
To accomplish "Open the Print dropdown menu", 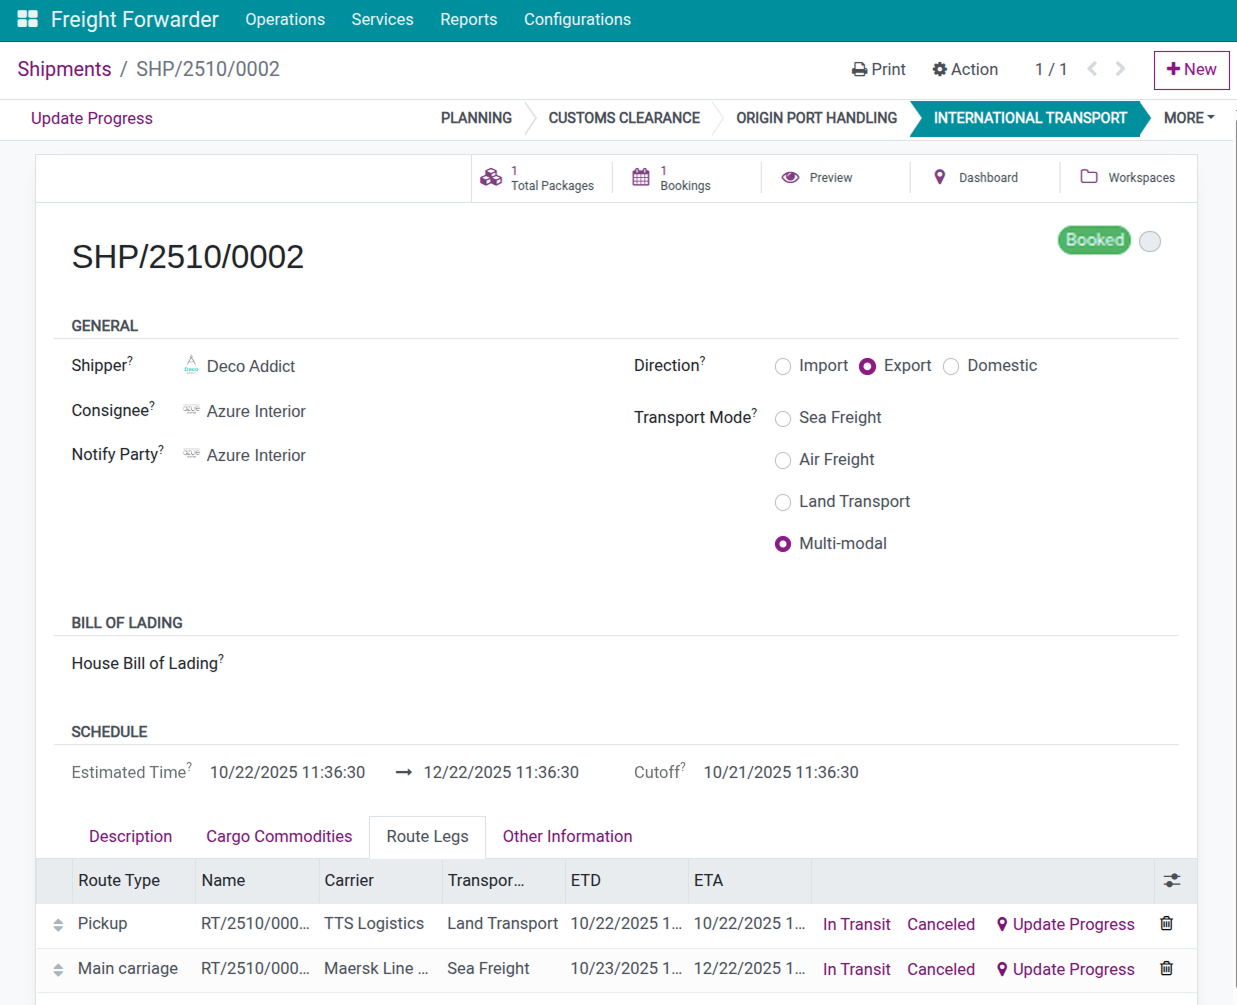I will click(878, 69).
